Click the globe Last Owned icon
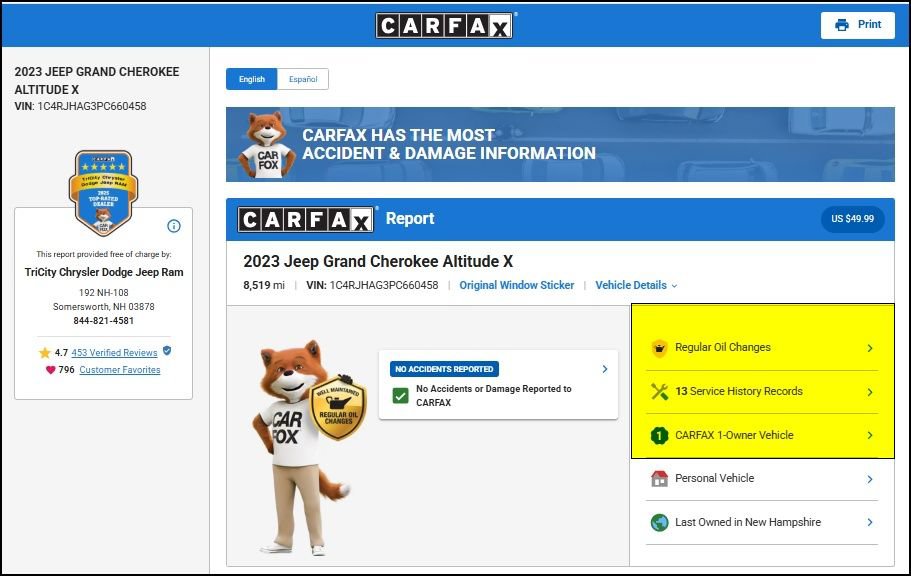Screen dimensions: 911x576 coord(659,522)
